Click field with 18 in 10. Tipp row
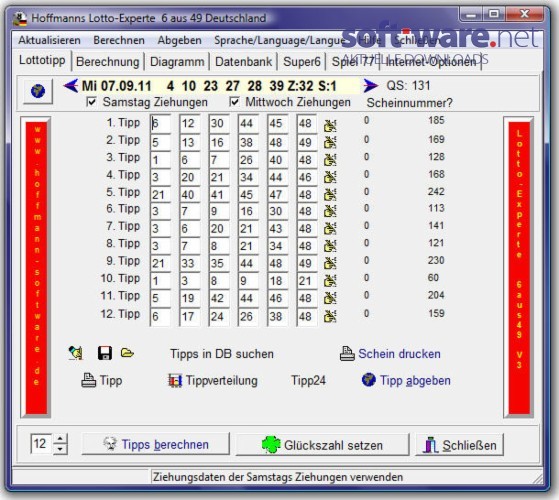This screenshot has width=559, height=500. [277, 281]
